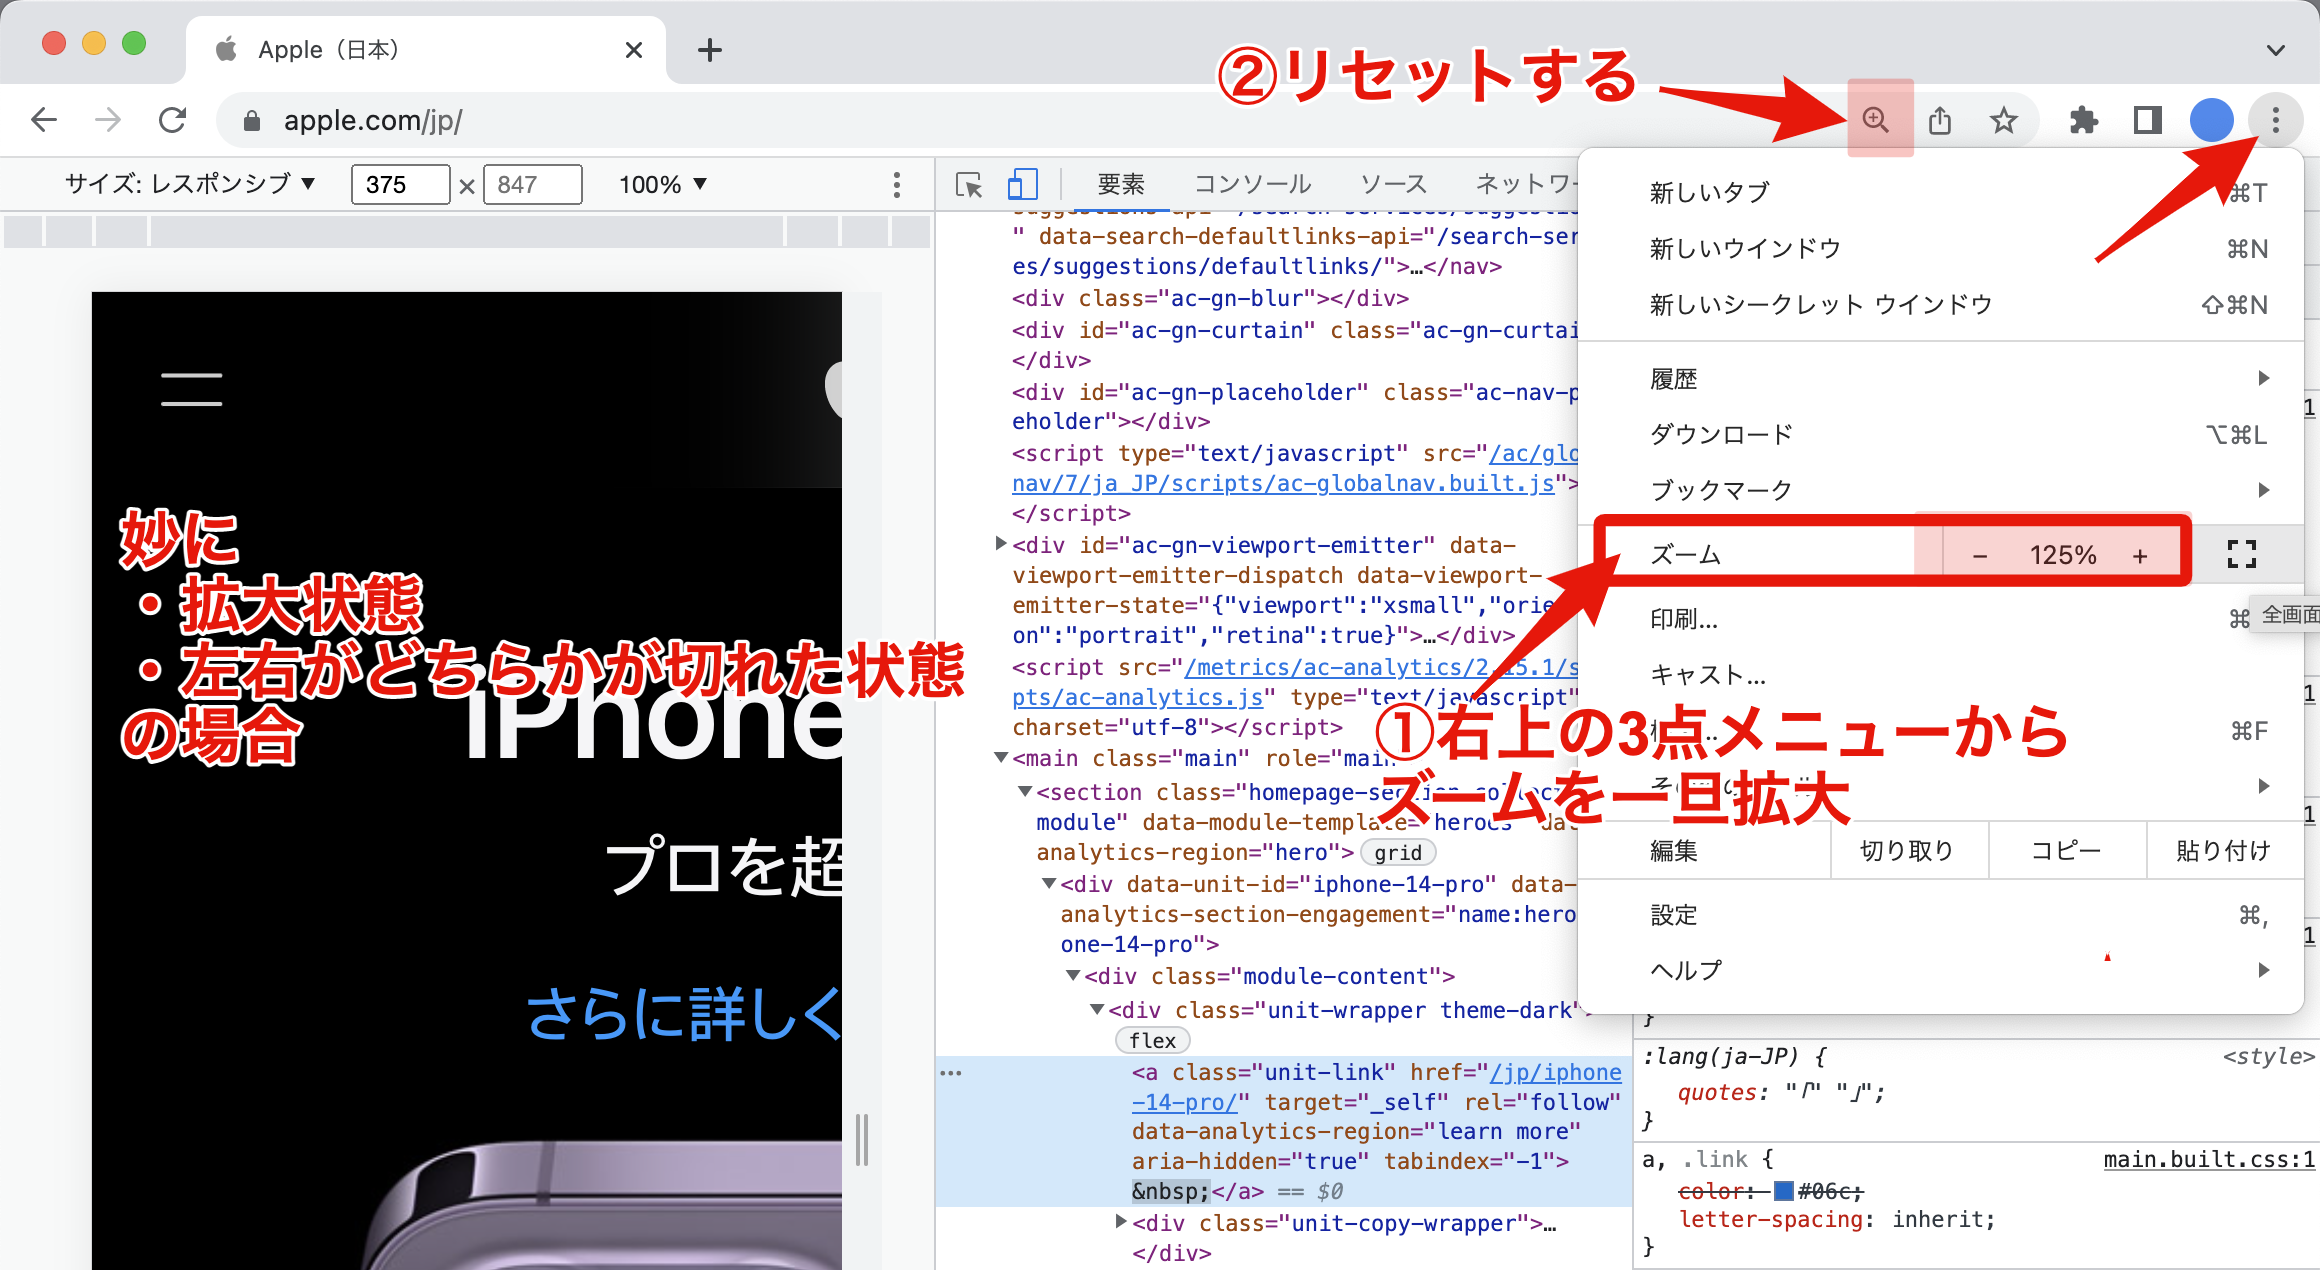Select キャスト... menu item

tap(1940, 675)
